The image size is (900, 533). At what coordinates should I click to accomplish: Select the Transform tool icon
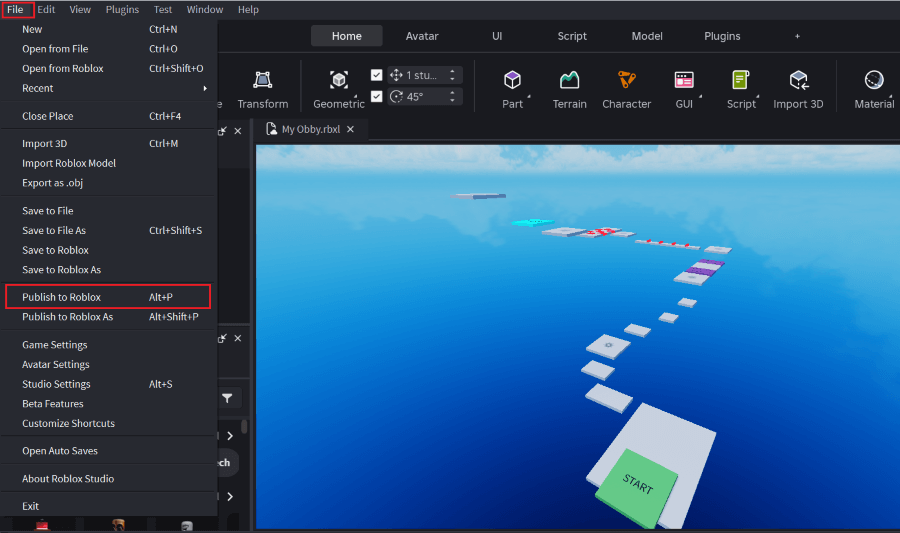pos(263,80)
